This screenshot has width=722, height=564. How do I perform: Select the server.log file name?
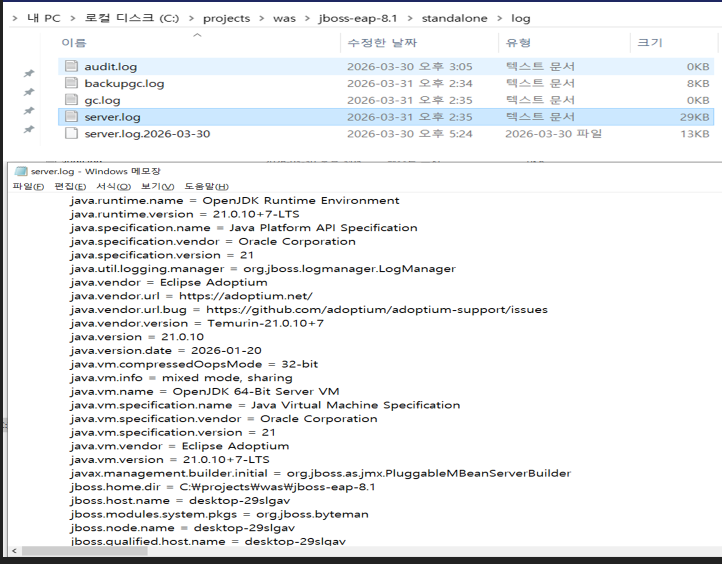click(x=112, y=117)
